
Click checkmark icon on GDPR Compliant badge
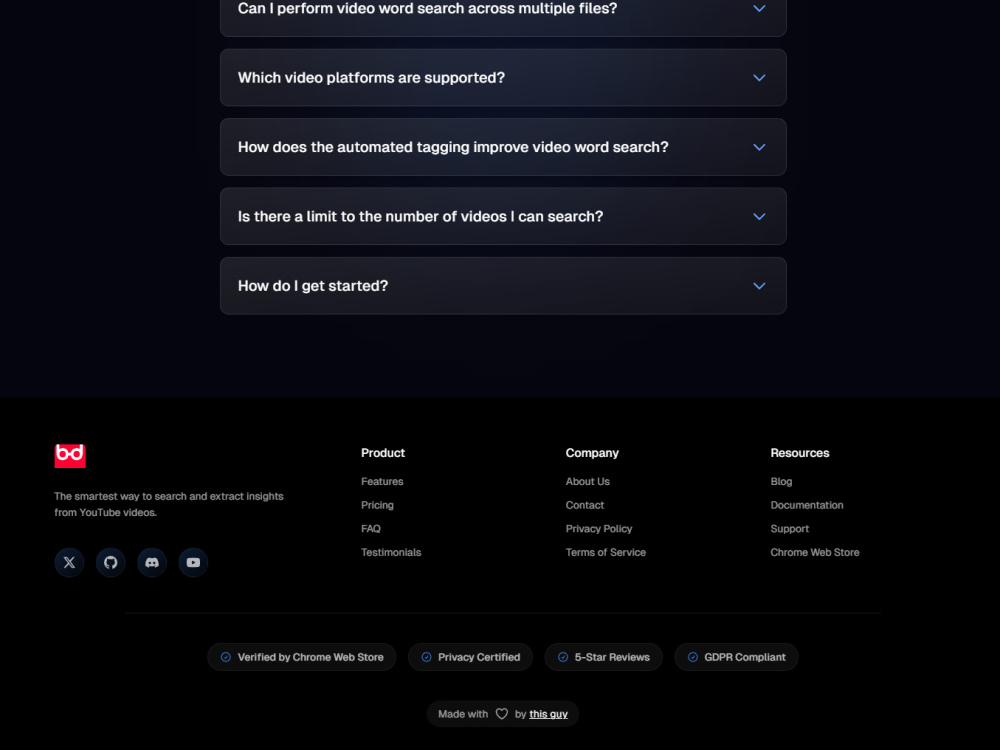pyautogui.click(x=693, y=657)
